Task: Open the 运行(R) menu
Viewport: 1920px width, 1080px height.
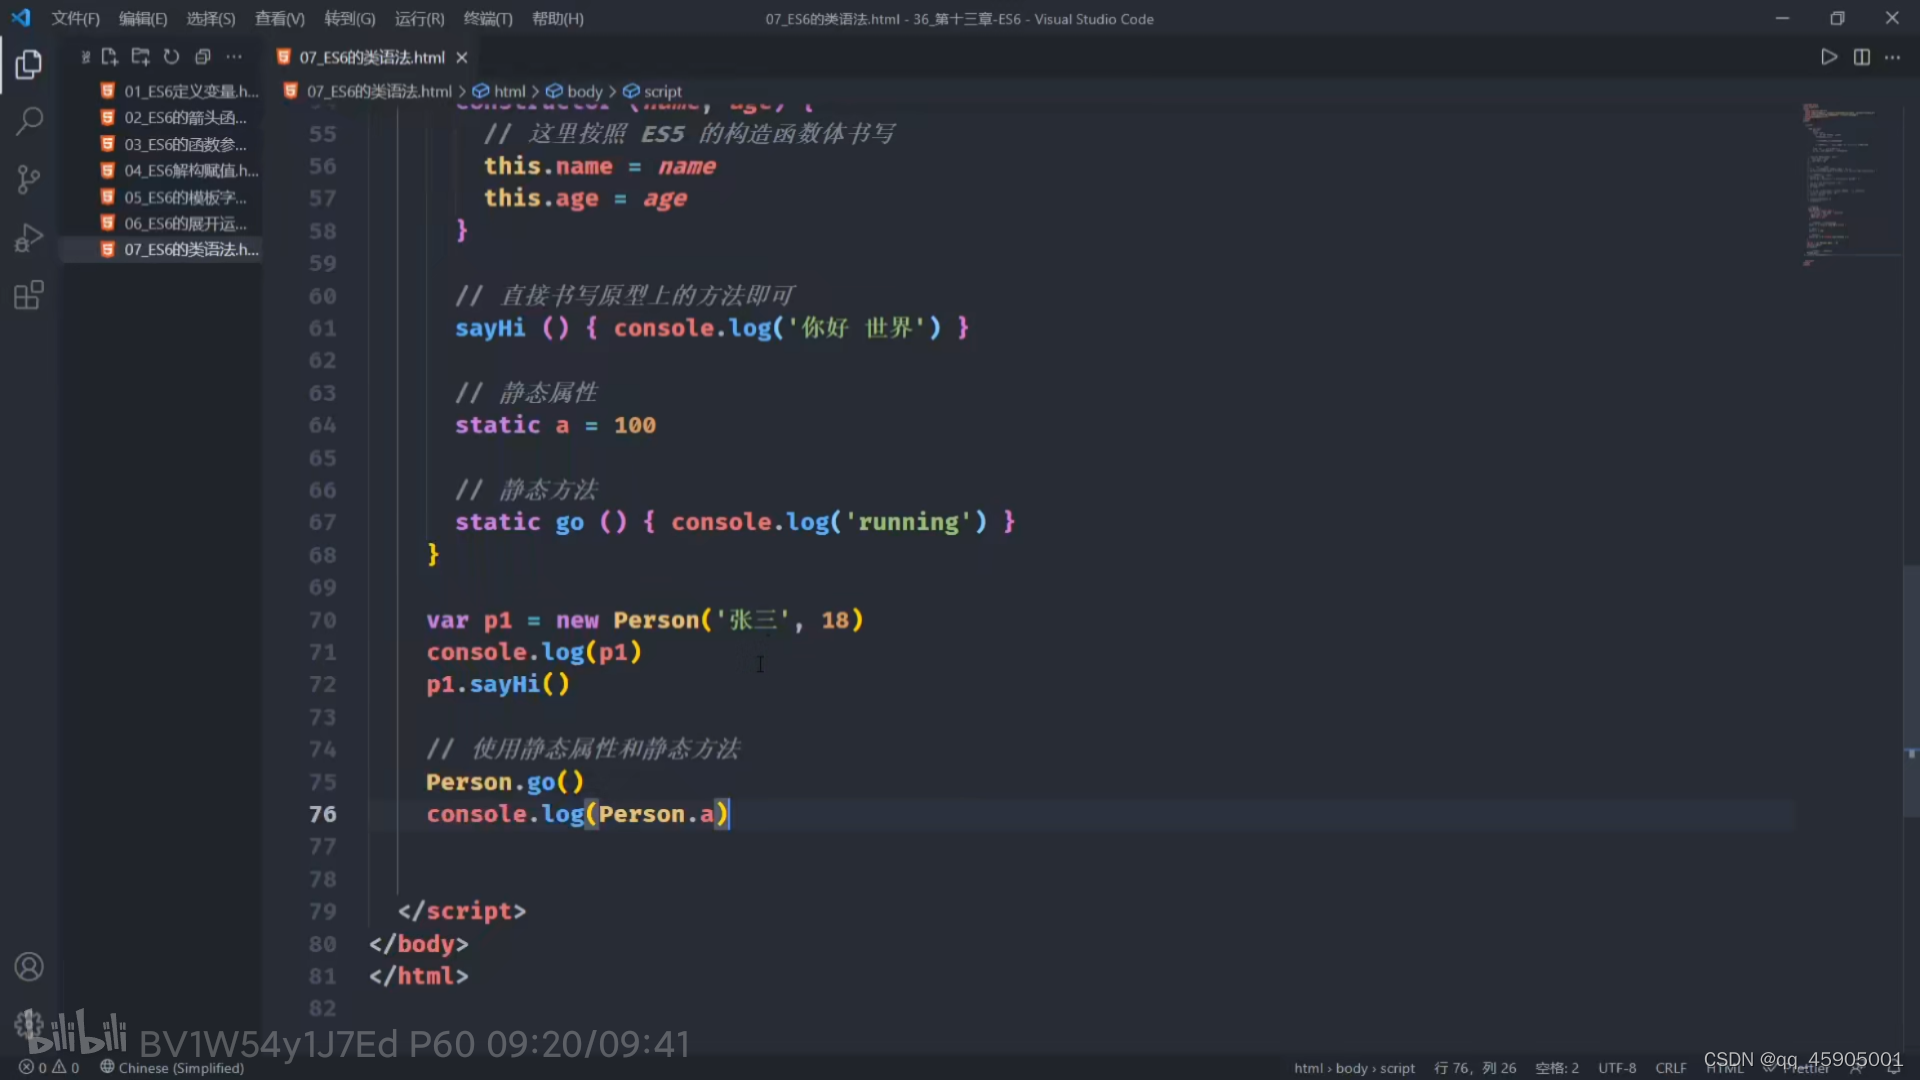Action: coord(419,19)
